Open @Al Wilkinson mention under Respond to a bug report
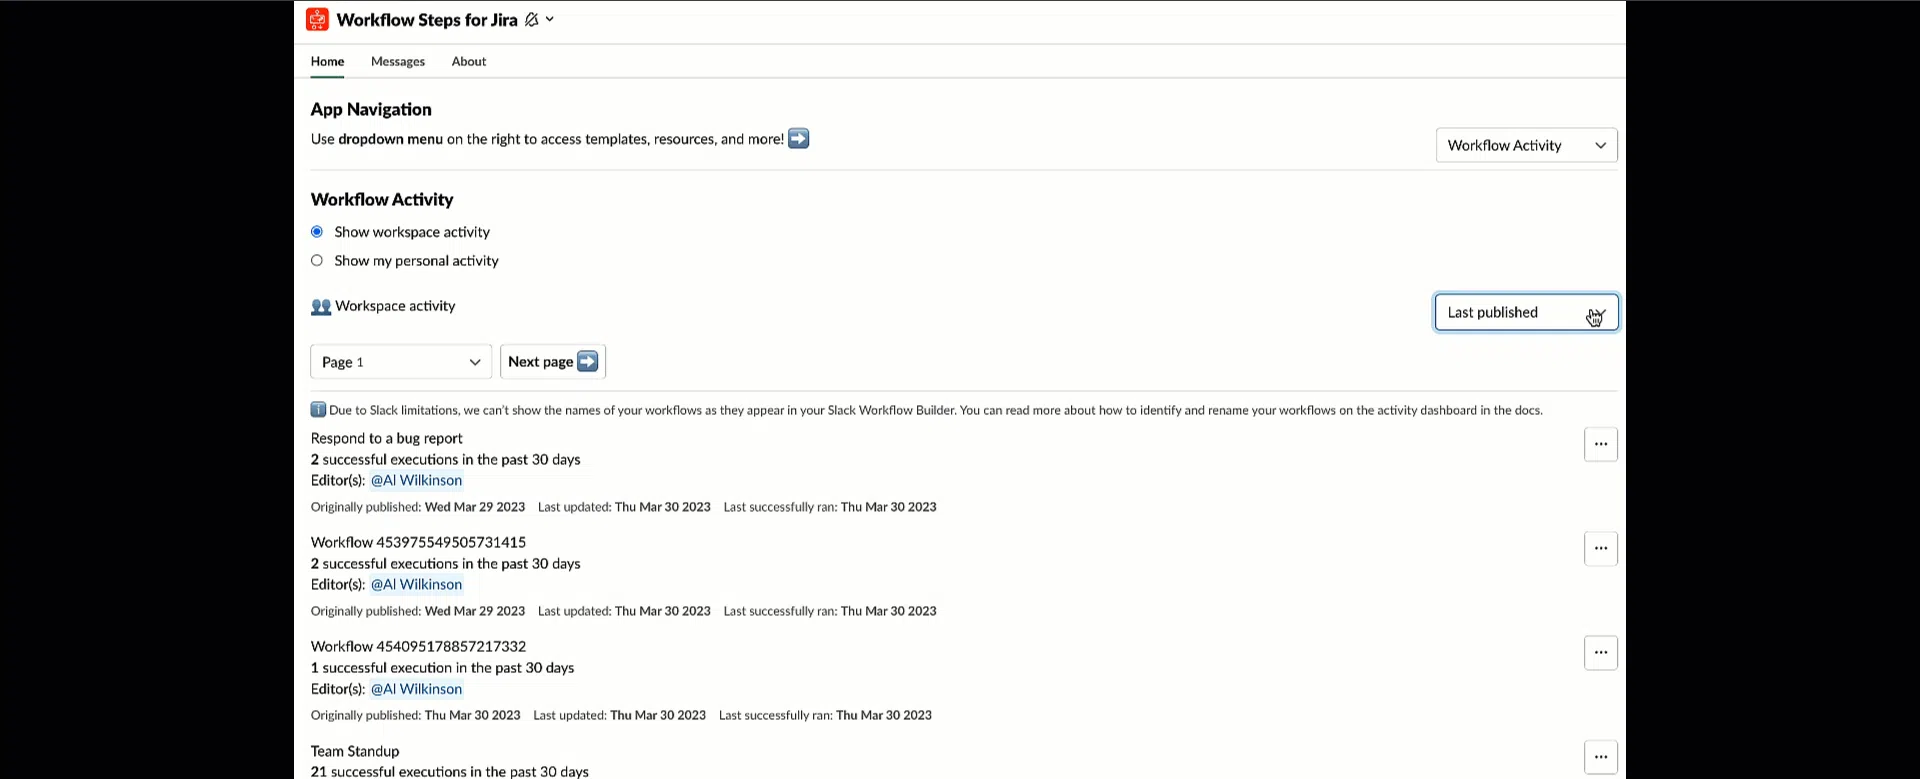 [x=416, y=480]
